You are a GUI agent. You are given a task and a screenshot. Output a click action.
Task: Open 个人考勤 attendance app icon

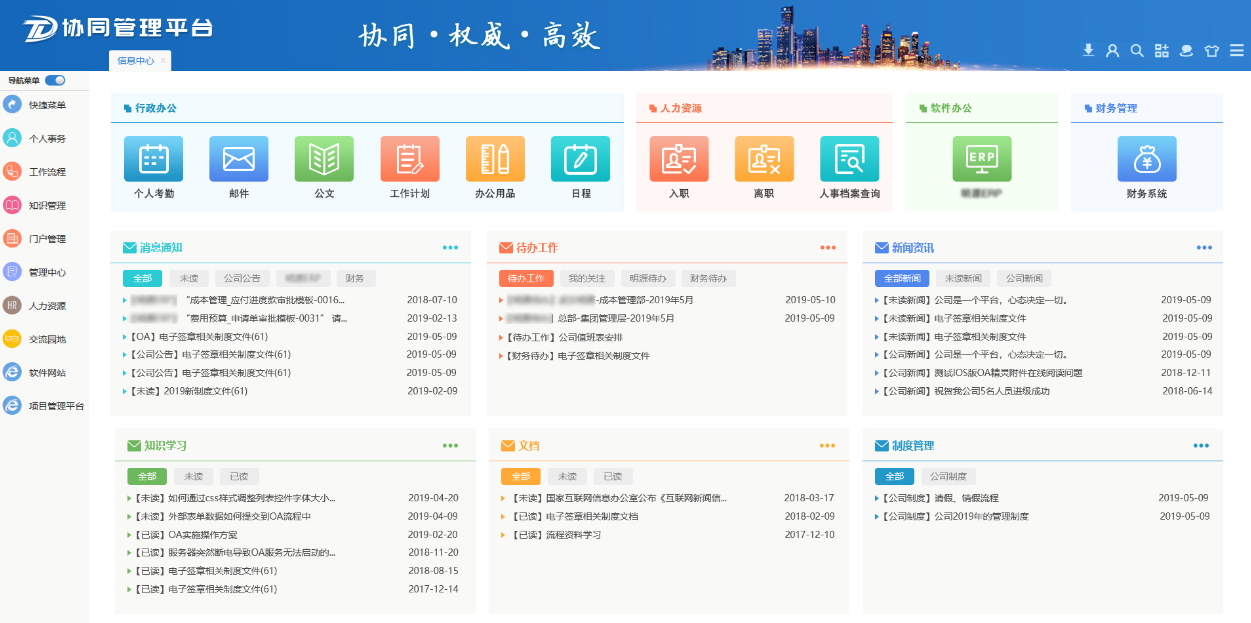coord(153,159)
